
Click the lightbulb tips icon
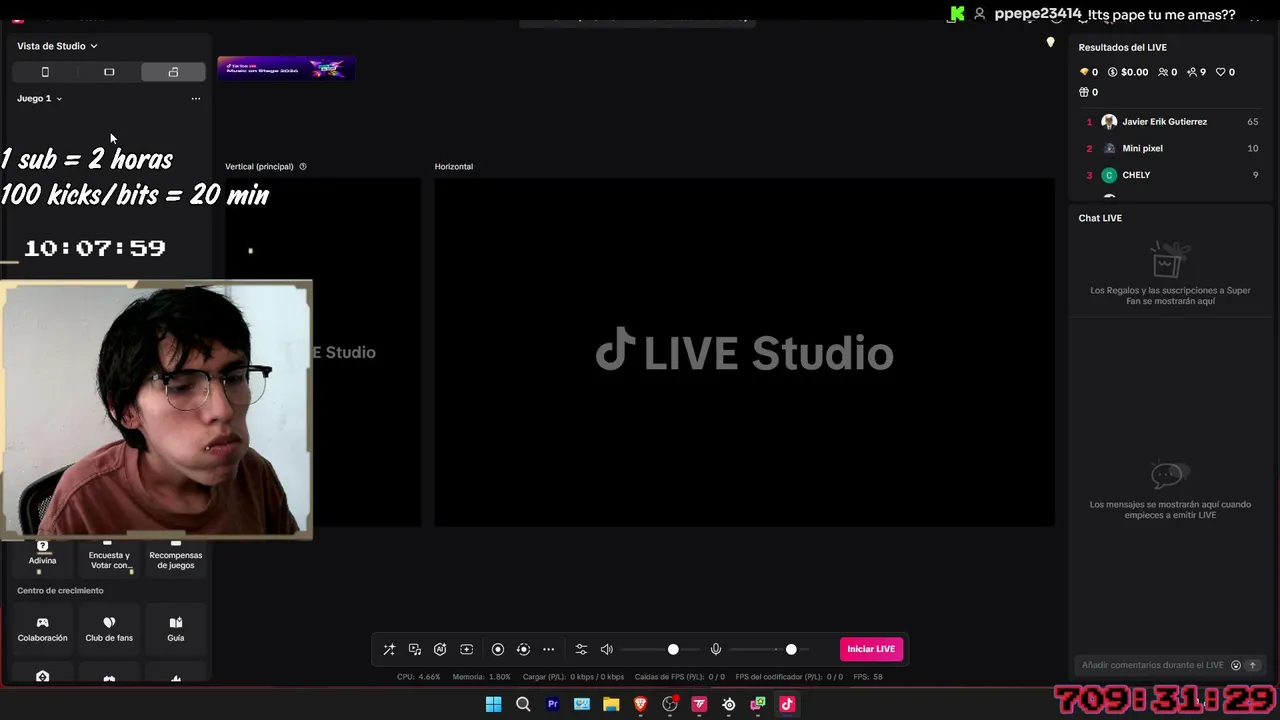(1050, 42)
